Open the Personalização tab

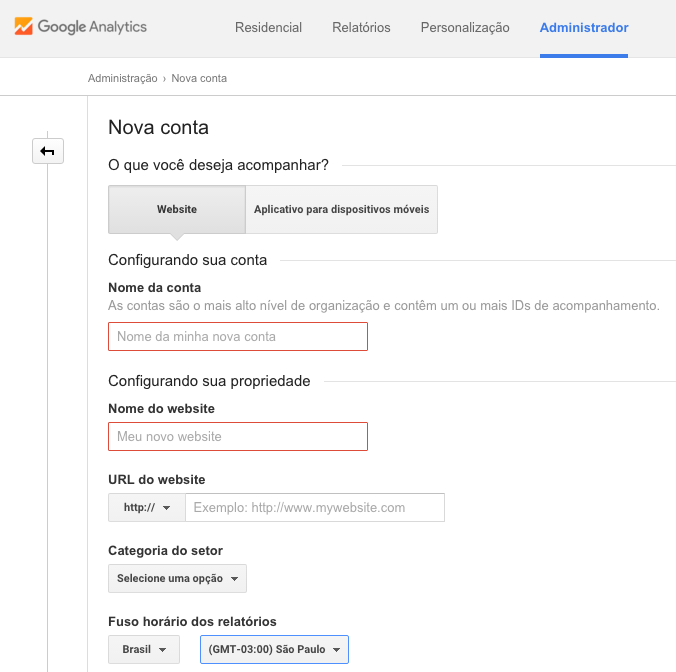click(464, 28)
